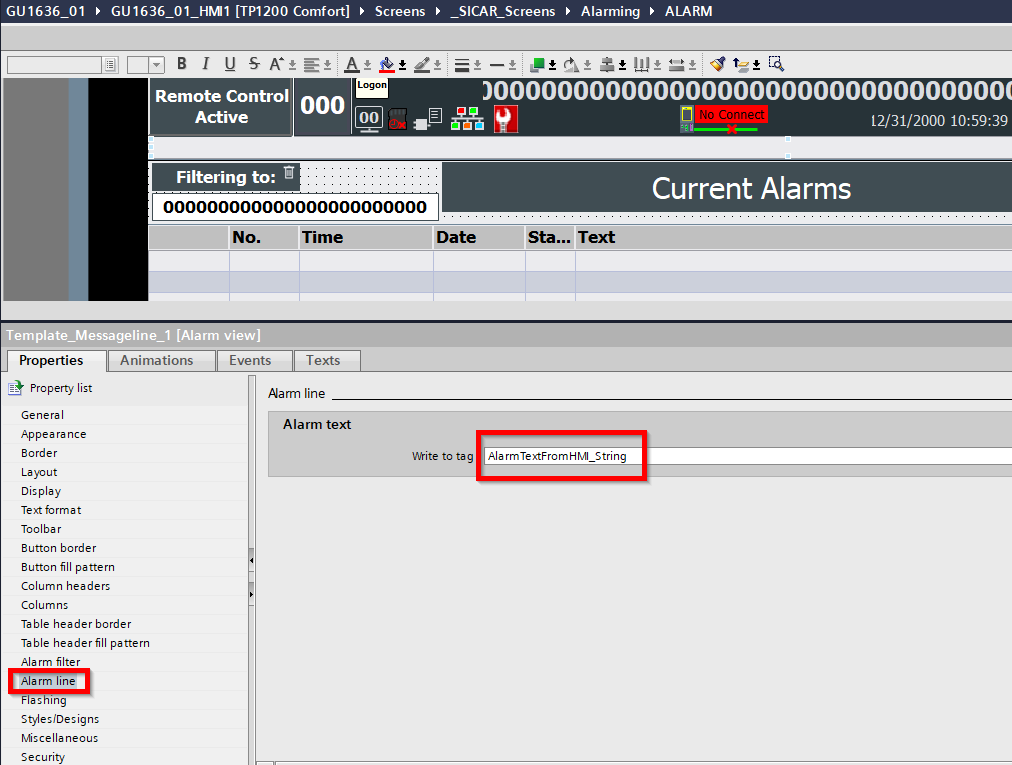Click the rotate object icon

point(571,65)
